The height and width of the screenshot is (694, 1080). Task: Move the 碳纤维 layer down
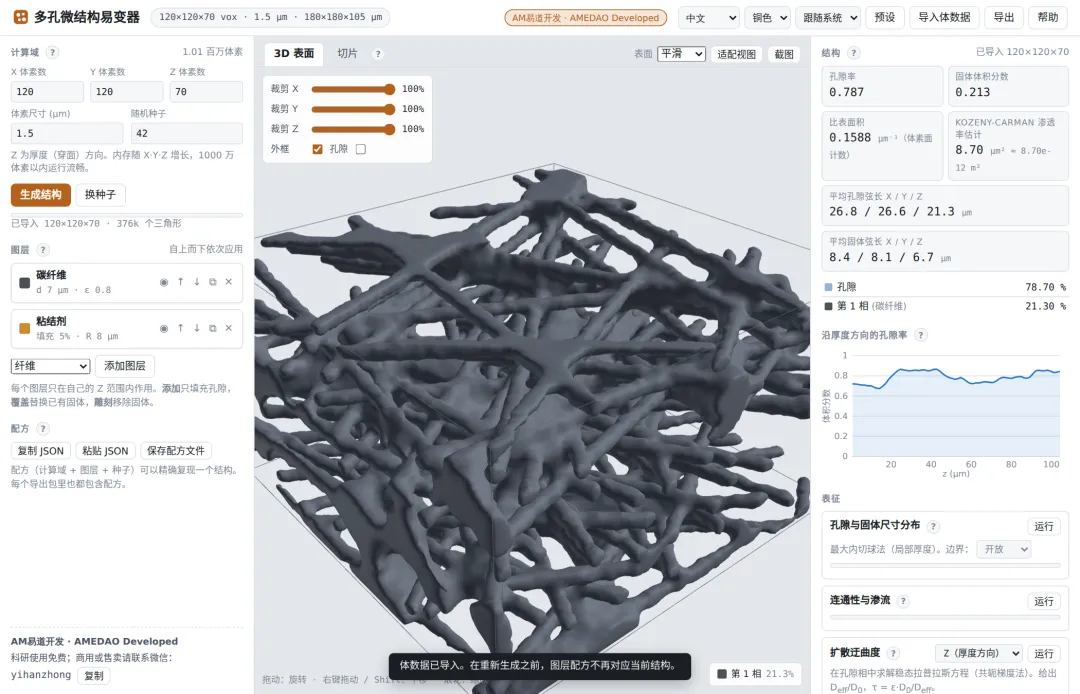[x=197, y=282]
